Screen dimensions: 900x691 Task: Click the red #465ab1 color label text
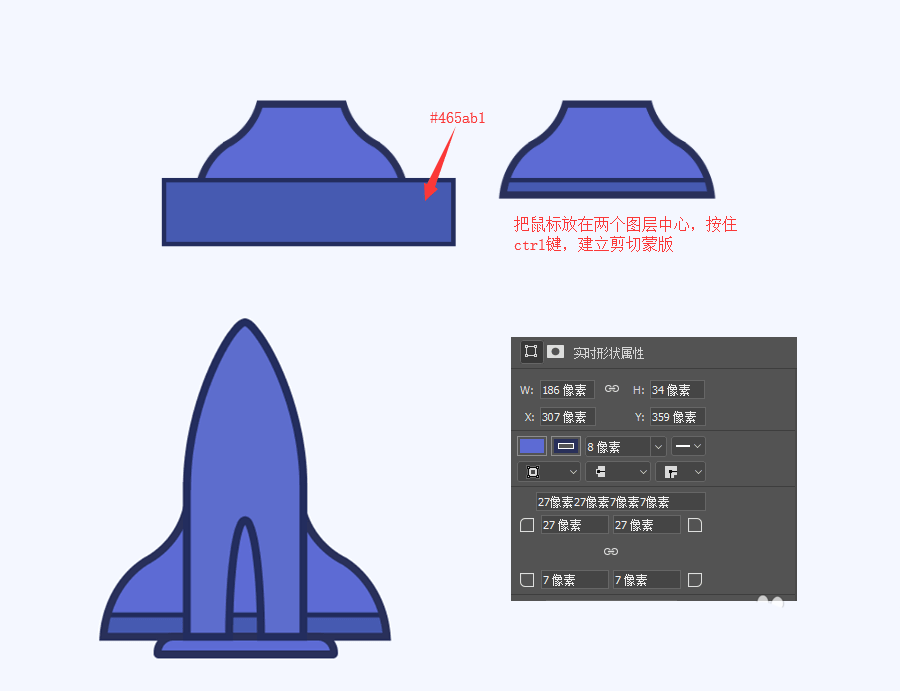[456, 117]
